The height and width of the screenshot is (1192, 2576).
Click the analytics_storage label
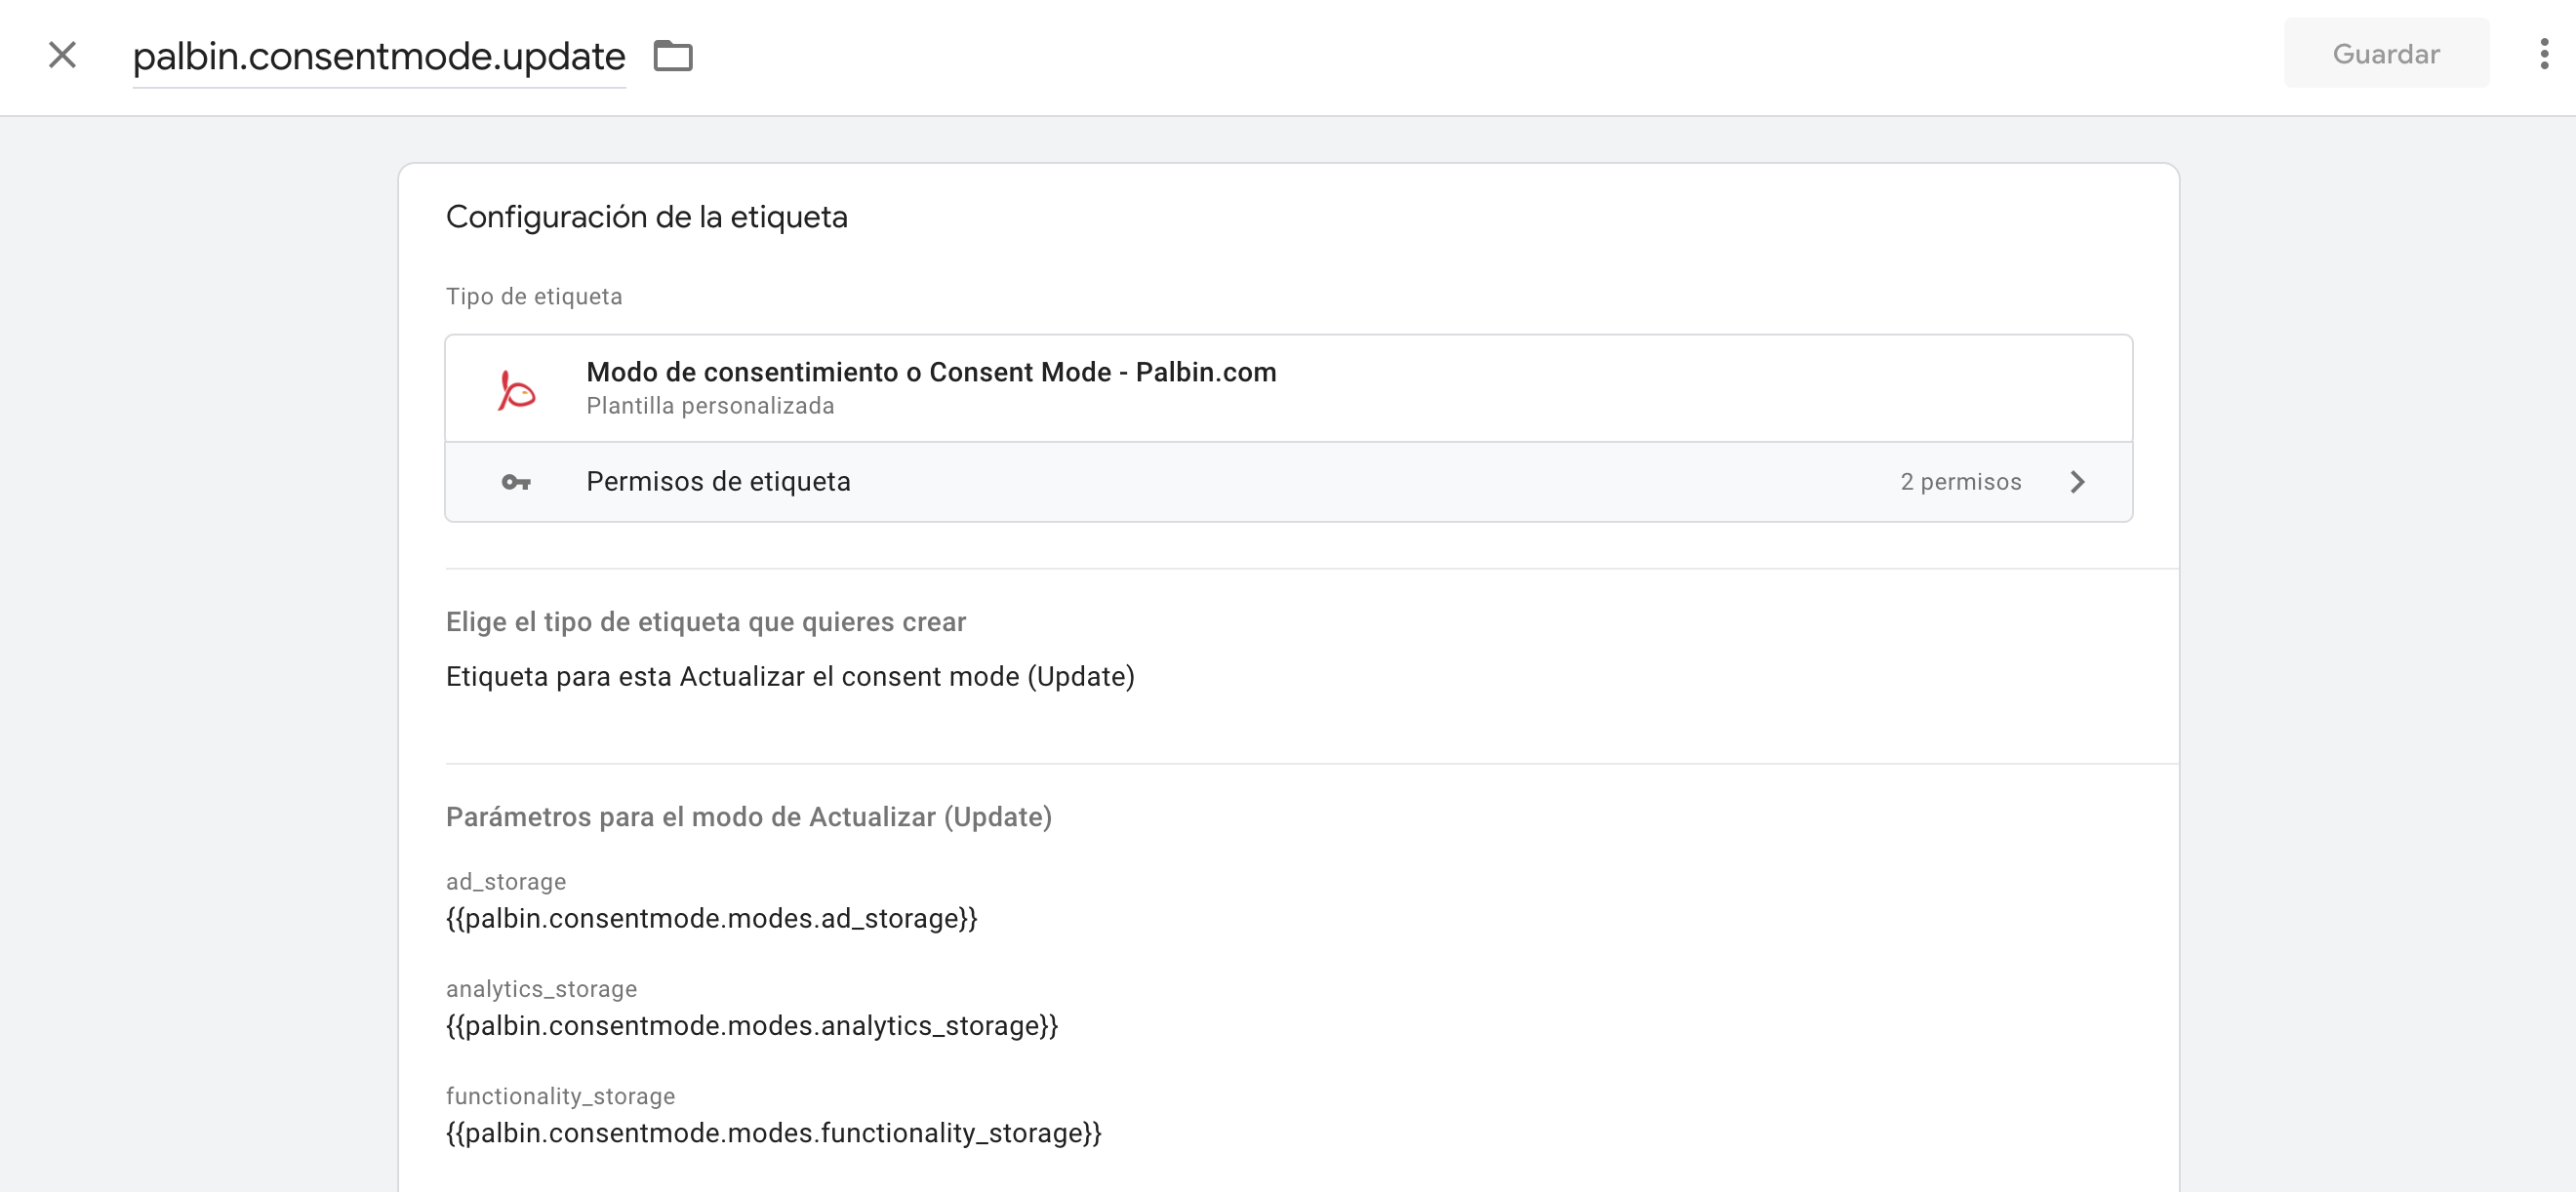[541, 989]
